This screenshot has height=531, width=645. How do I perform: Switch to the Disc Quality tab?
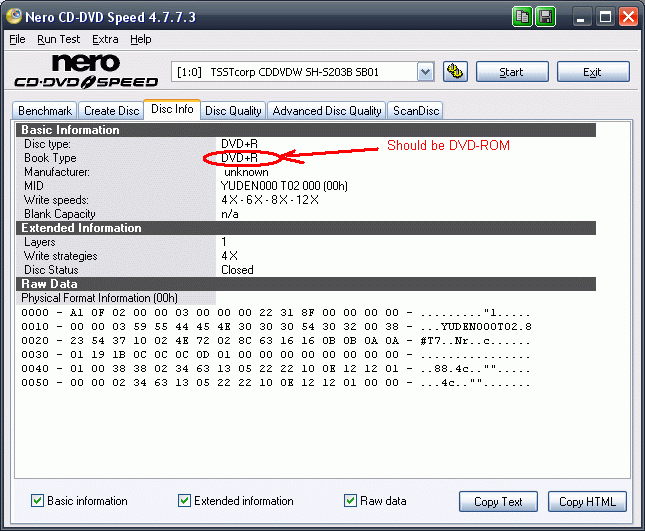click(233, 111)
